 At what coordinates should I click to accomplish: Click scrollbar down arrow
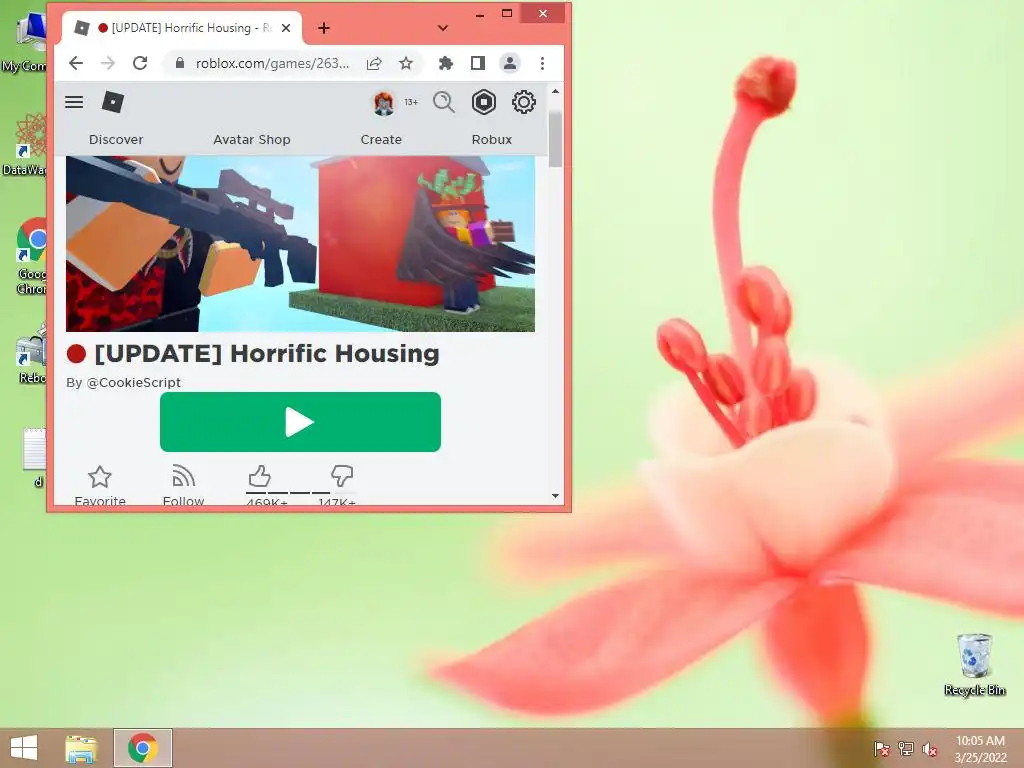pyautogui.click(x=555, y=496)
